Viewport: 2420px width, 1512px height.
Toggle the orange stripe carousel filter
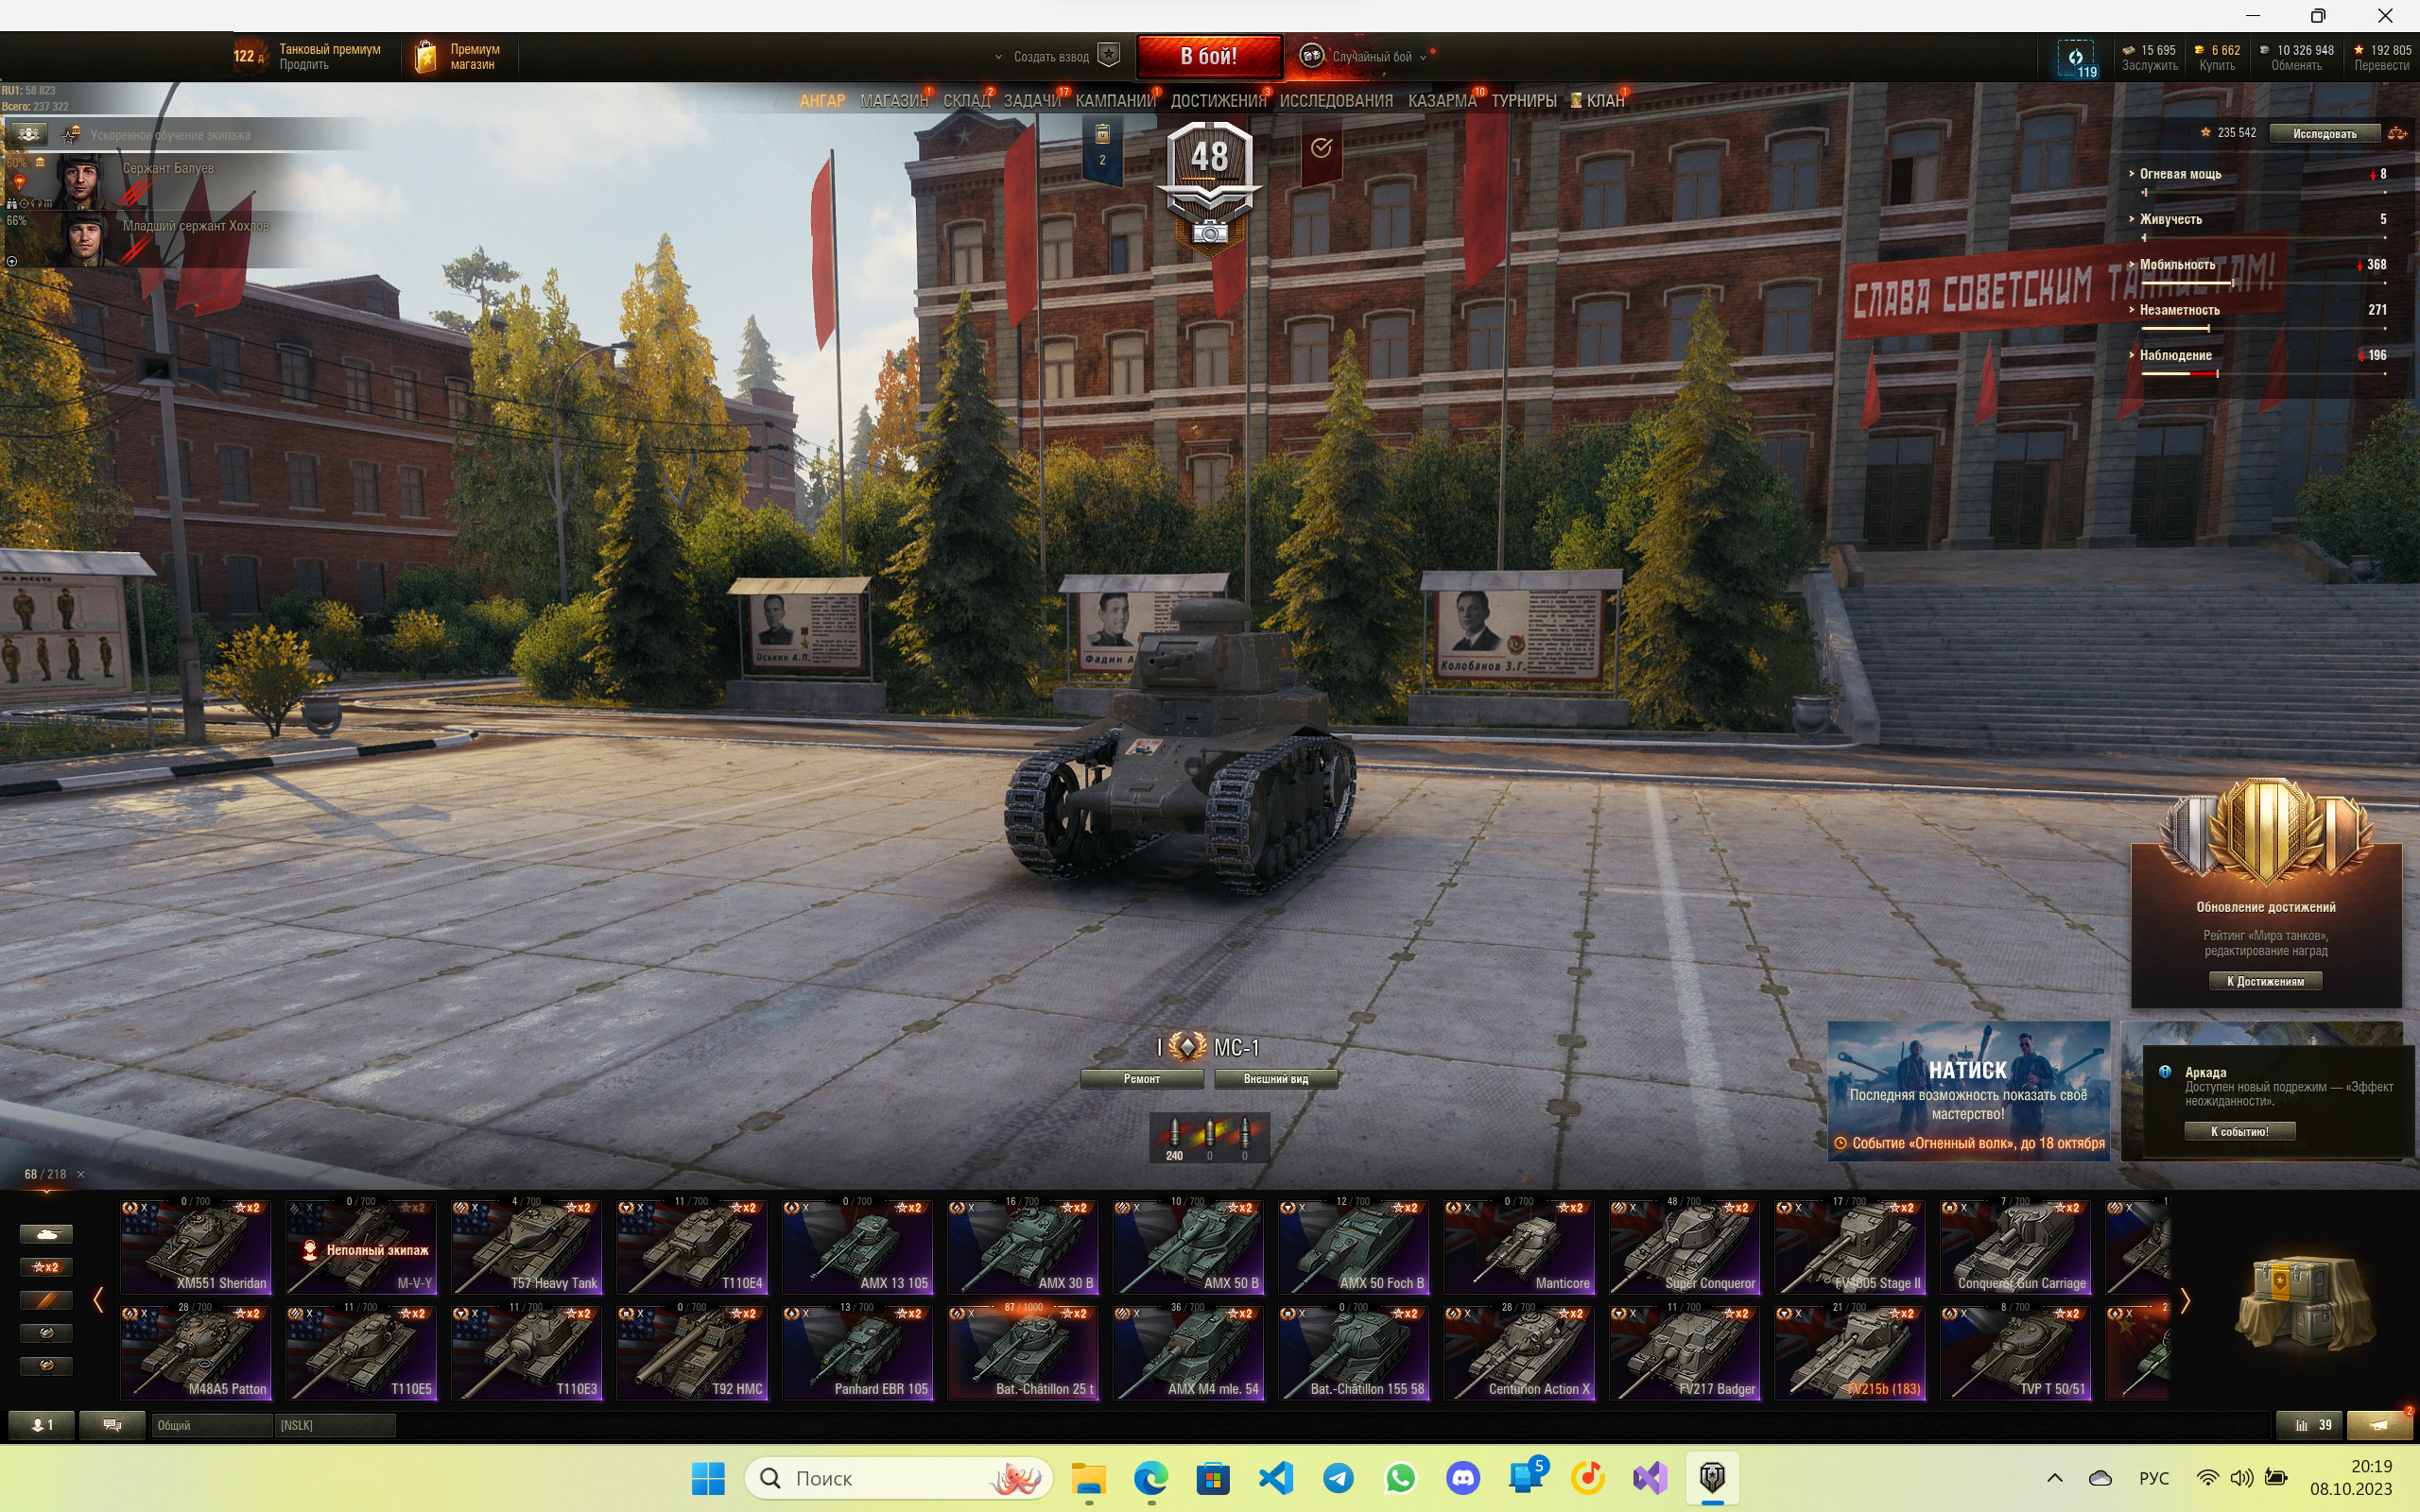click(x=46, y=1300)
